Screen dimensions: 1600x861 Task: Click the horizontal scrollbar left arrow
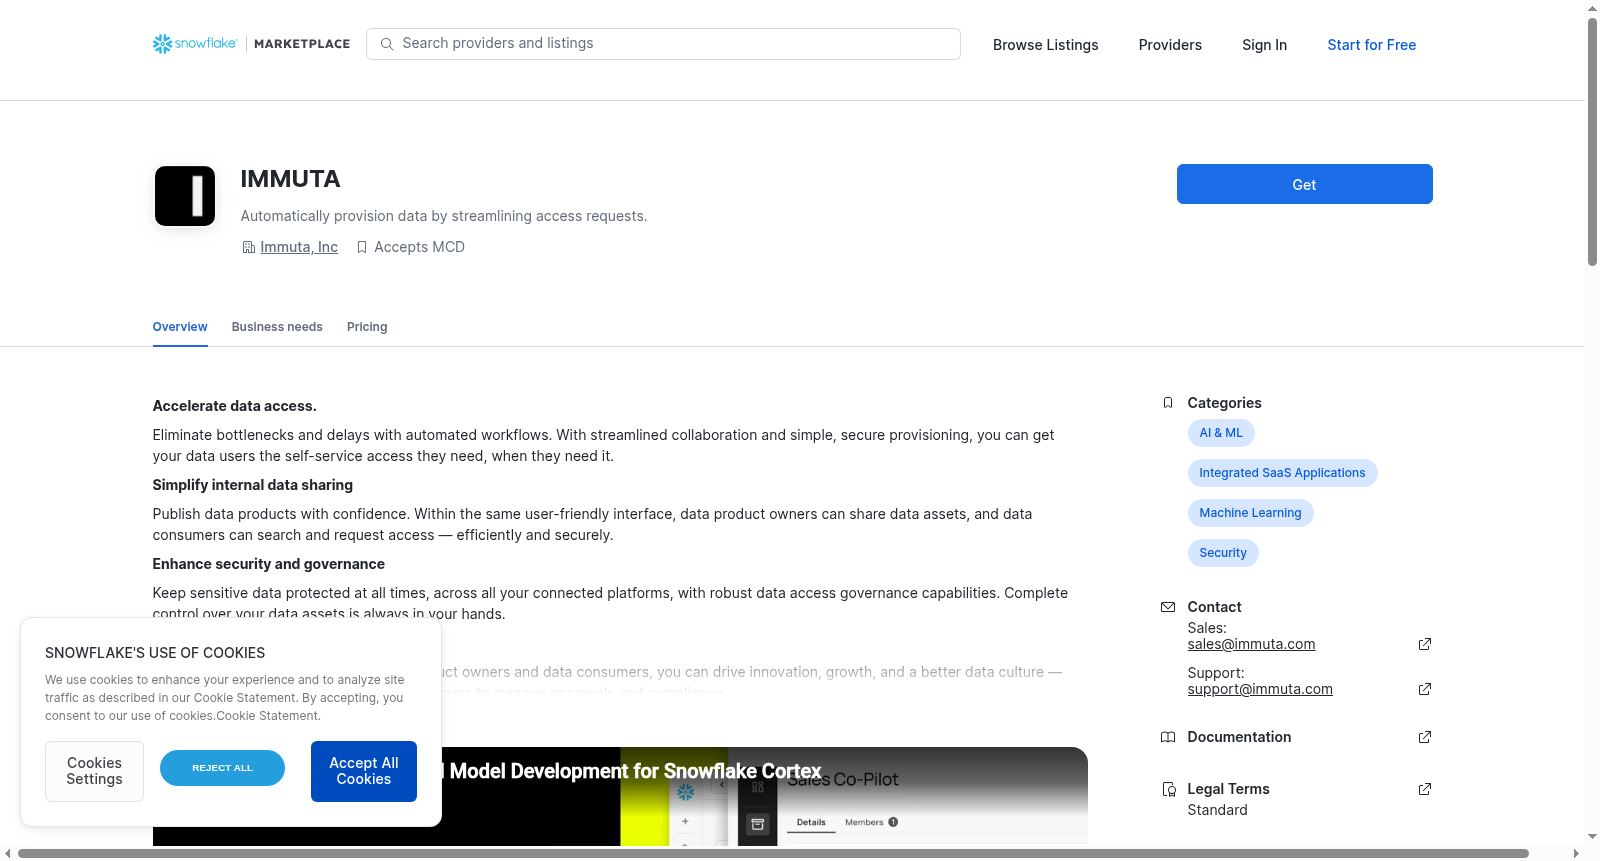click(8, 853)
